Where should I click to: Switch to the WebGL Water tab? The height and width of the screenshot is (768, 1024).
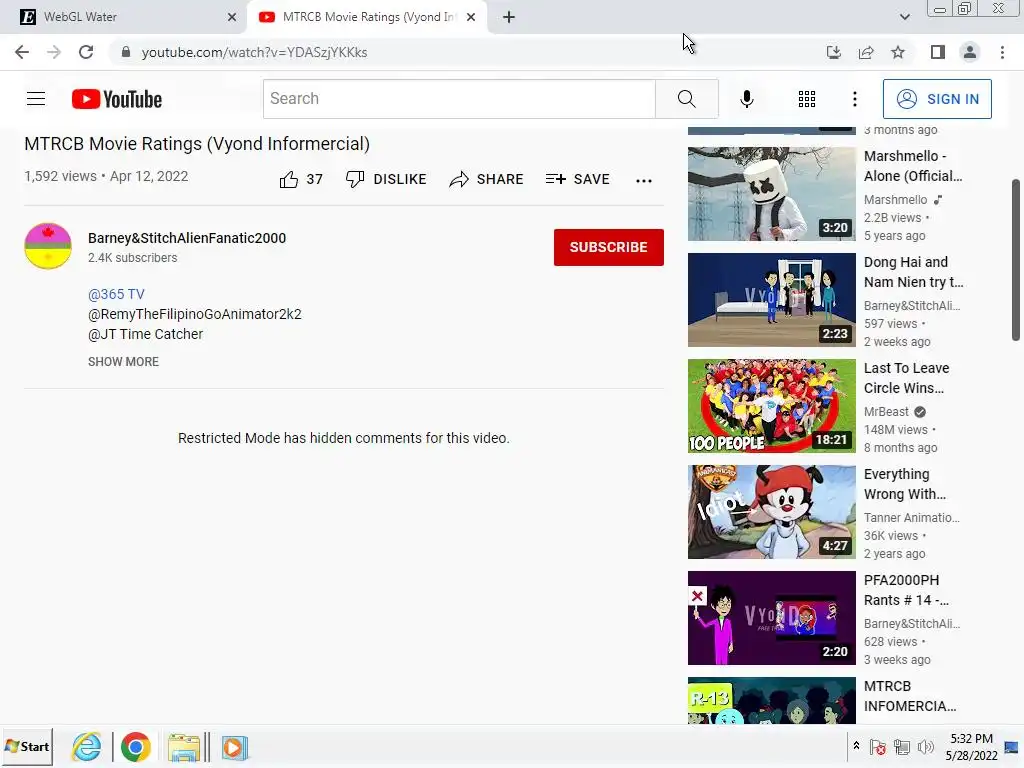(124, 17)
